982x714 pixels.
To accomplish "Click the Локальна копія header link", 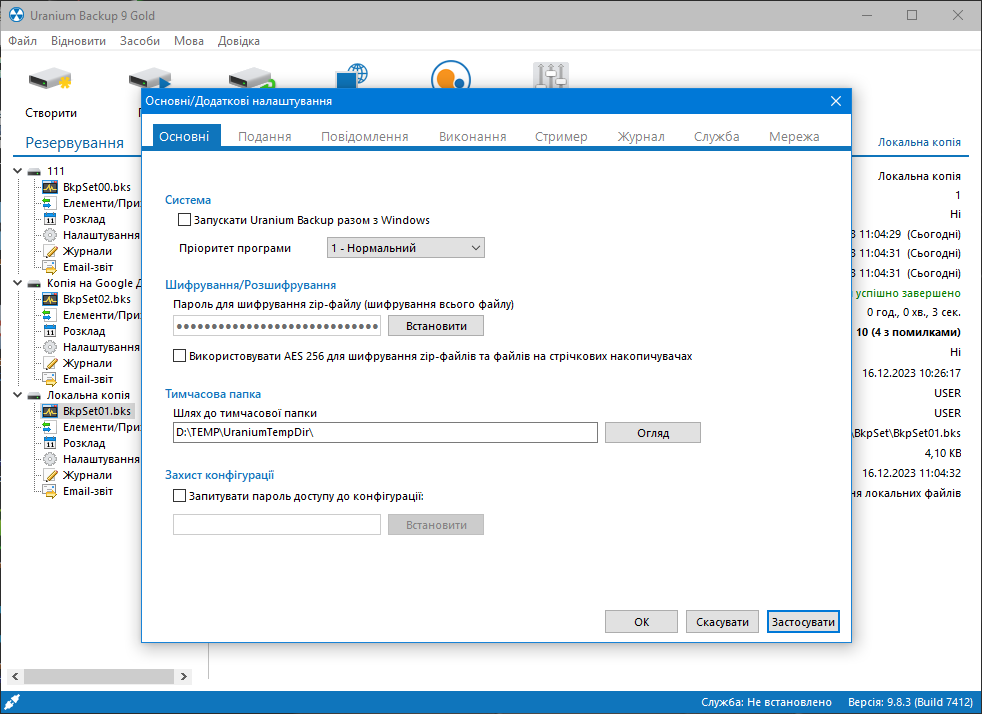I will pos(919,142).
